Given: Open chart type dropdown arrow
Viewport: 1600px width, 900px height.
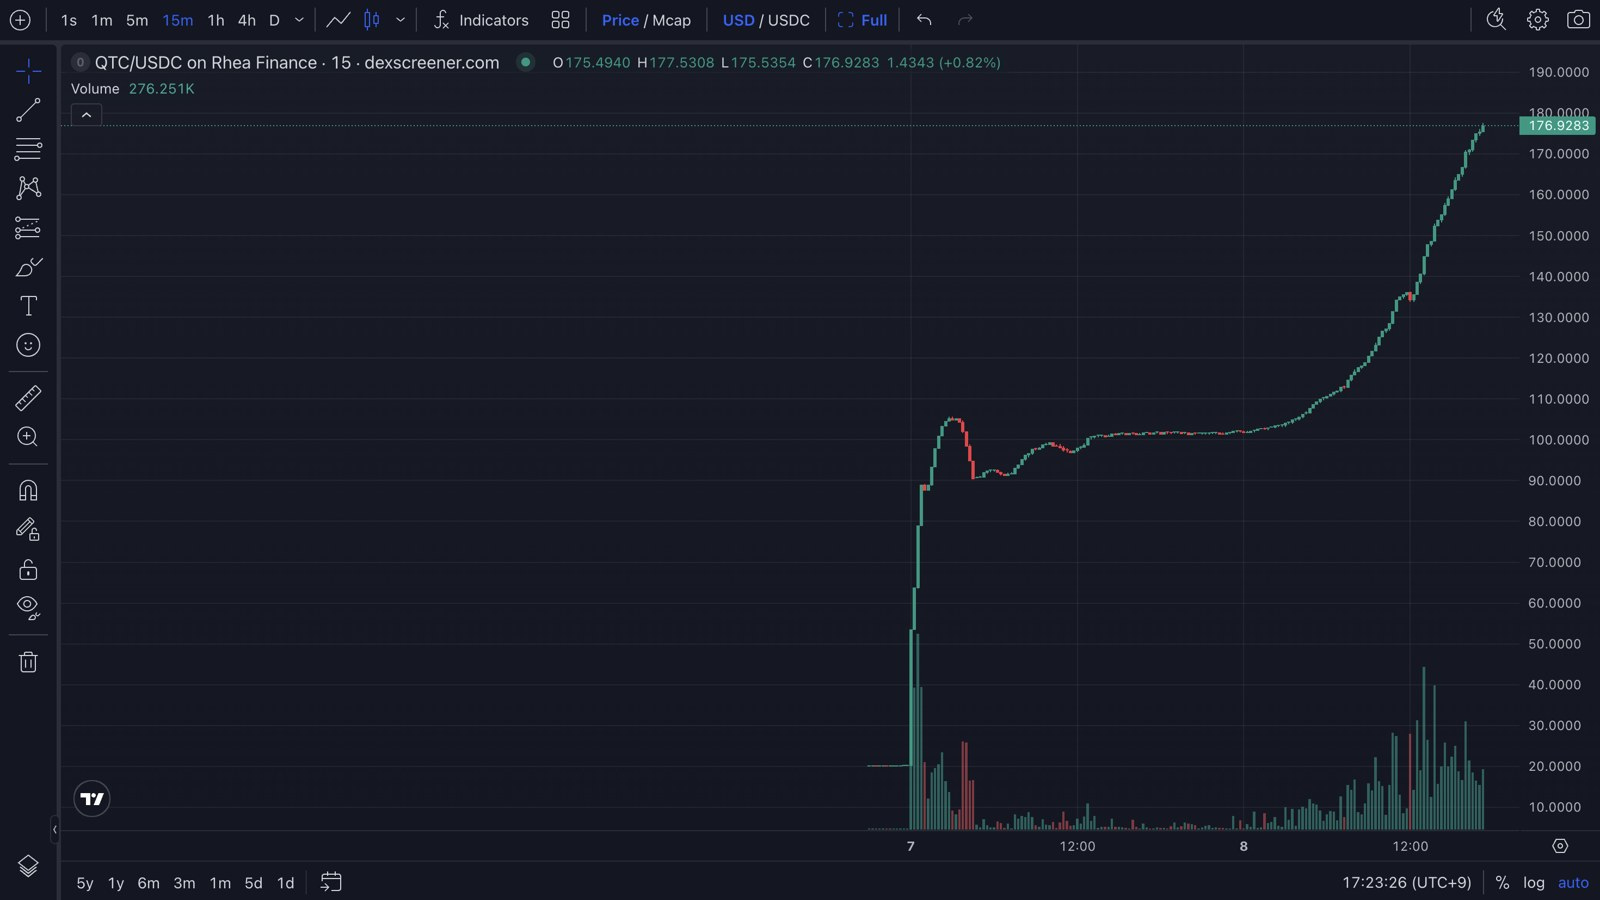Looking at the screenshot, I should coord(400,20).
